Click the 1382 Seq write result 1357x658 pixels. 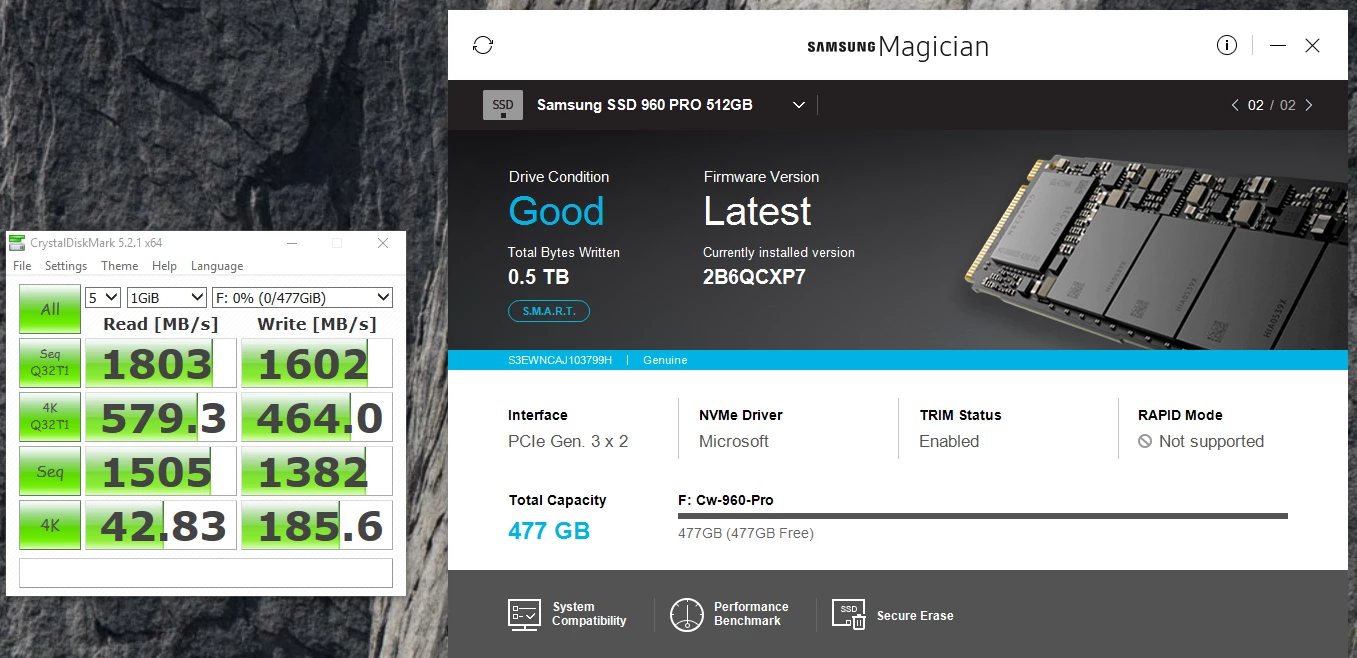(x=317, y=472)
